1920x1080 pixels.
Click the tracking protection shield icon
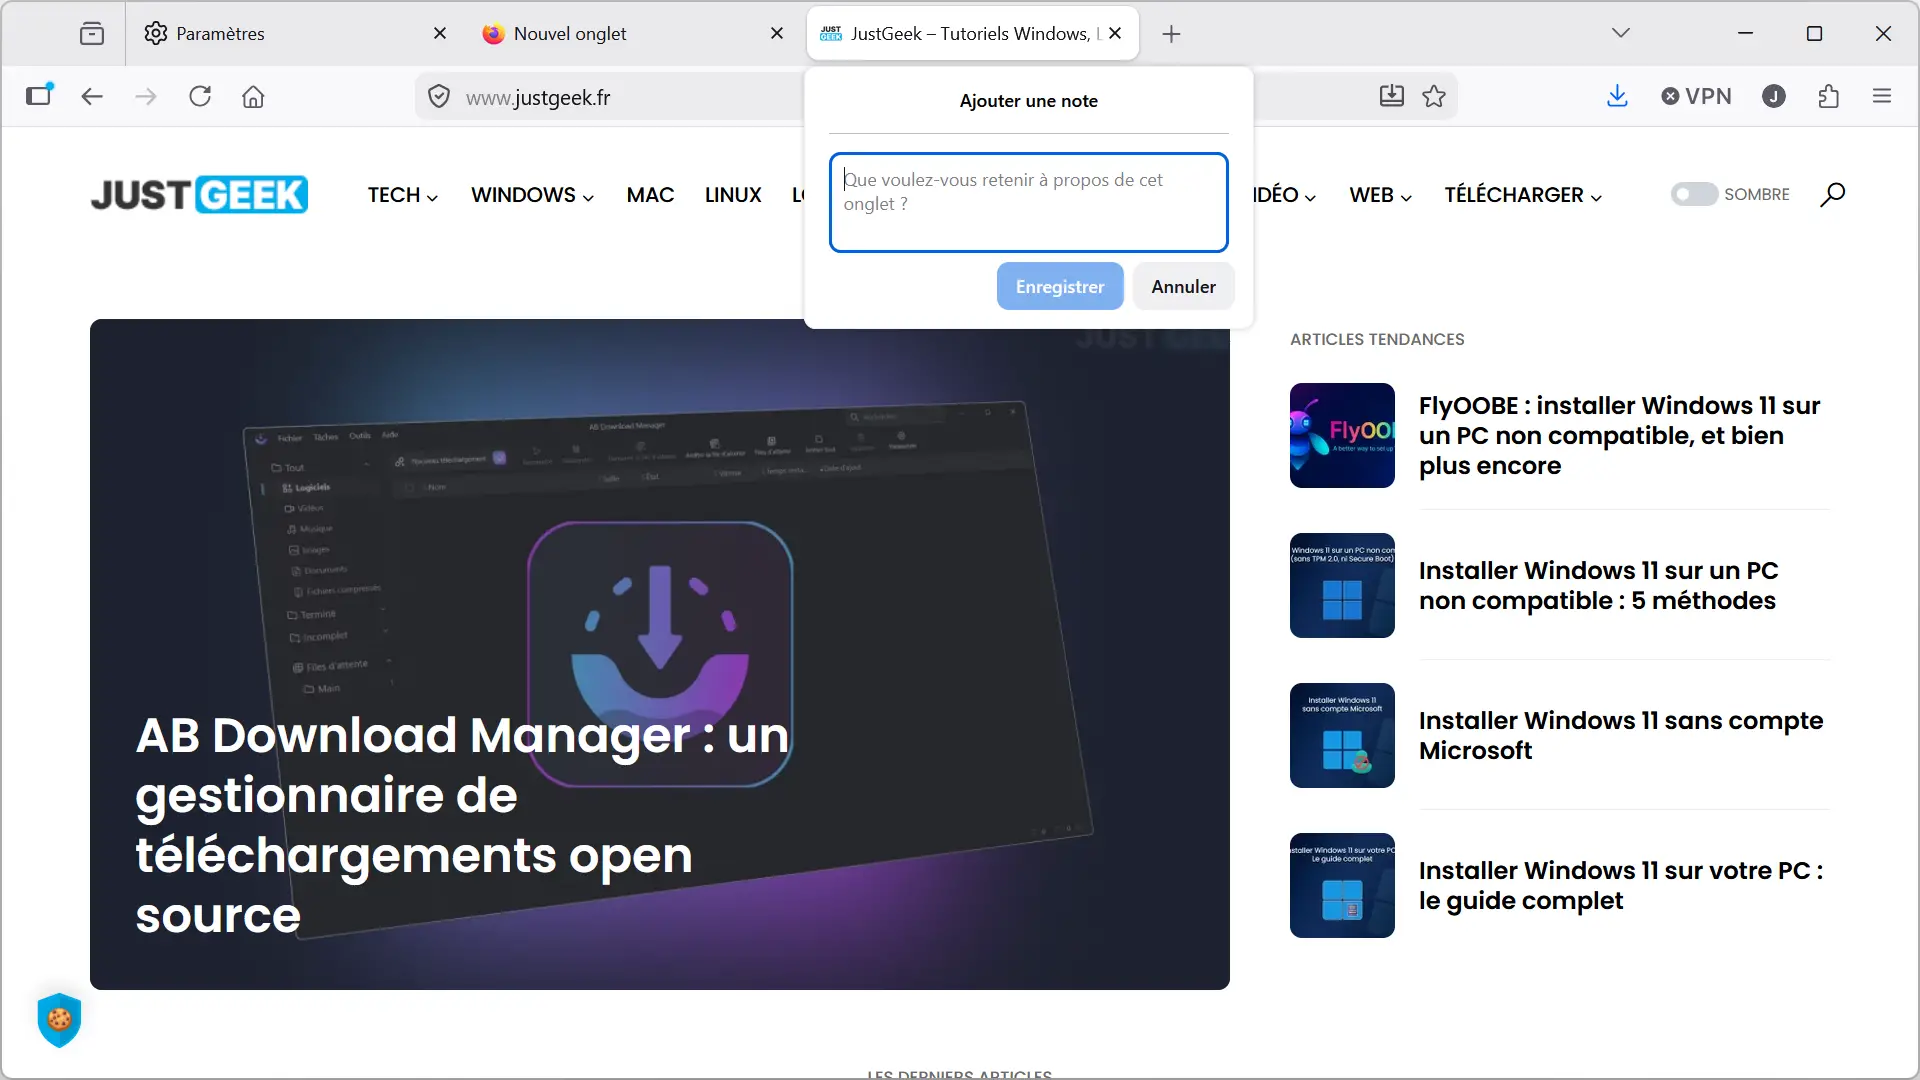[438, 96]
